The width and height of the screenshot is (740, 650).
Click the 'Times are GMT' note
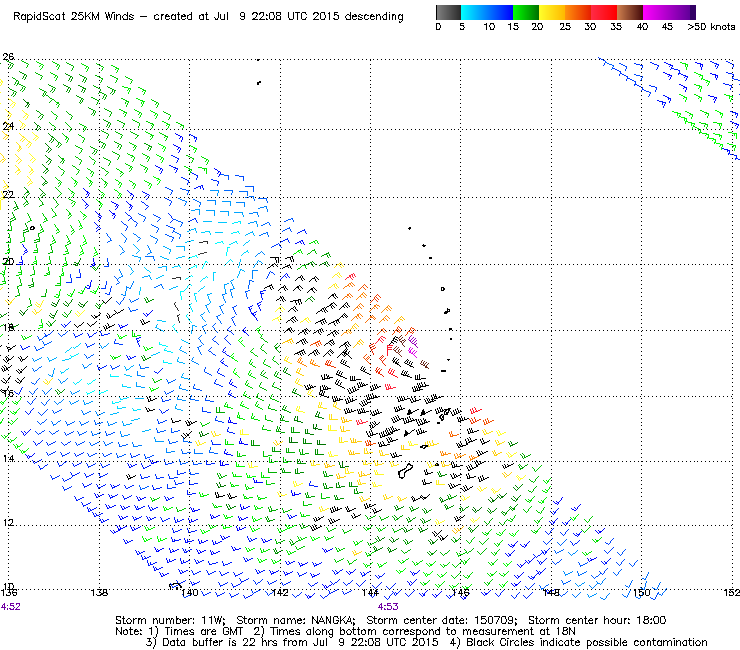203,632
